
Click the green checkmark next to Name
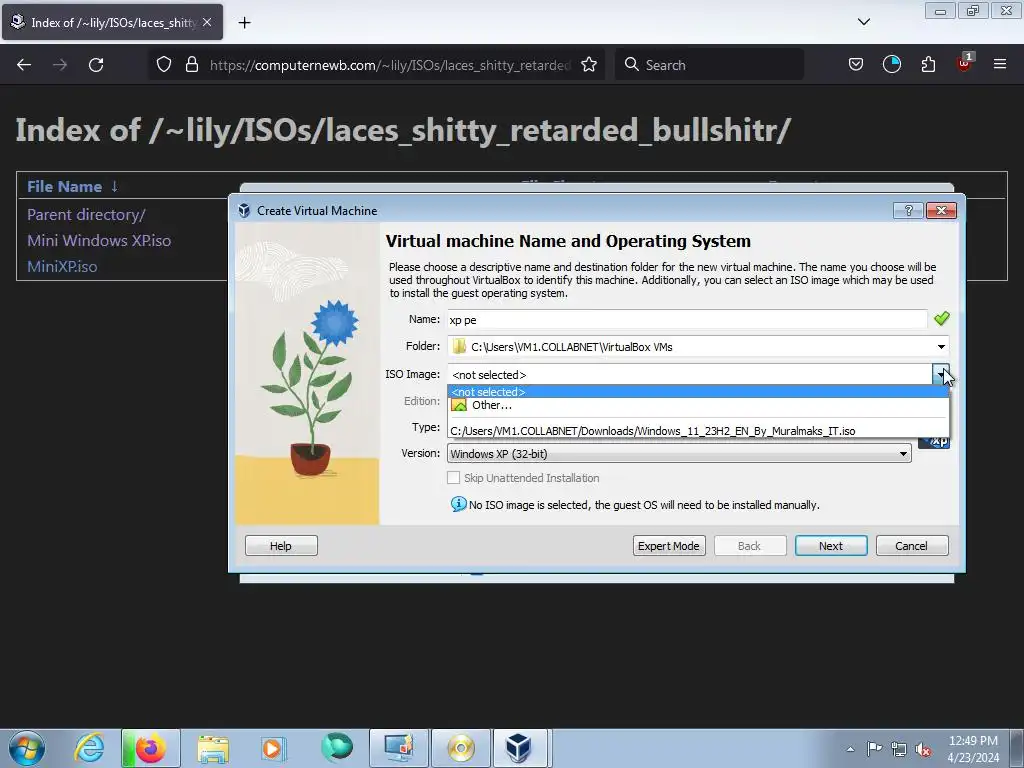941,319
